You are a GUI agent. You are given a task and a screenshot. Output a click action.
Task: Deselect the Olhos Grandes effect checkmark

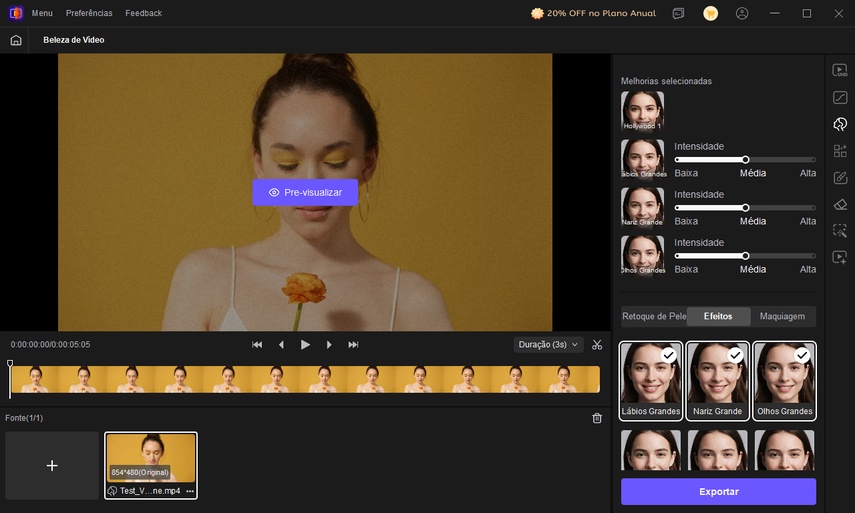pyautogui.click(x=802, y=355)
